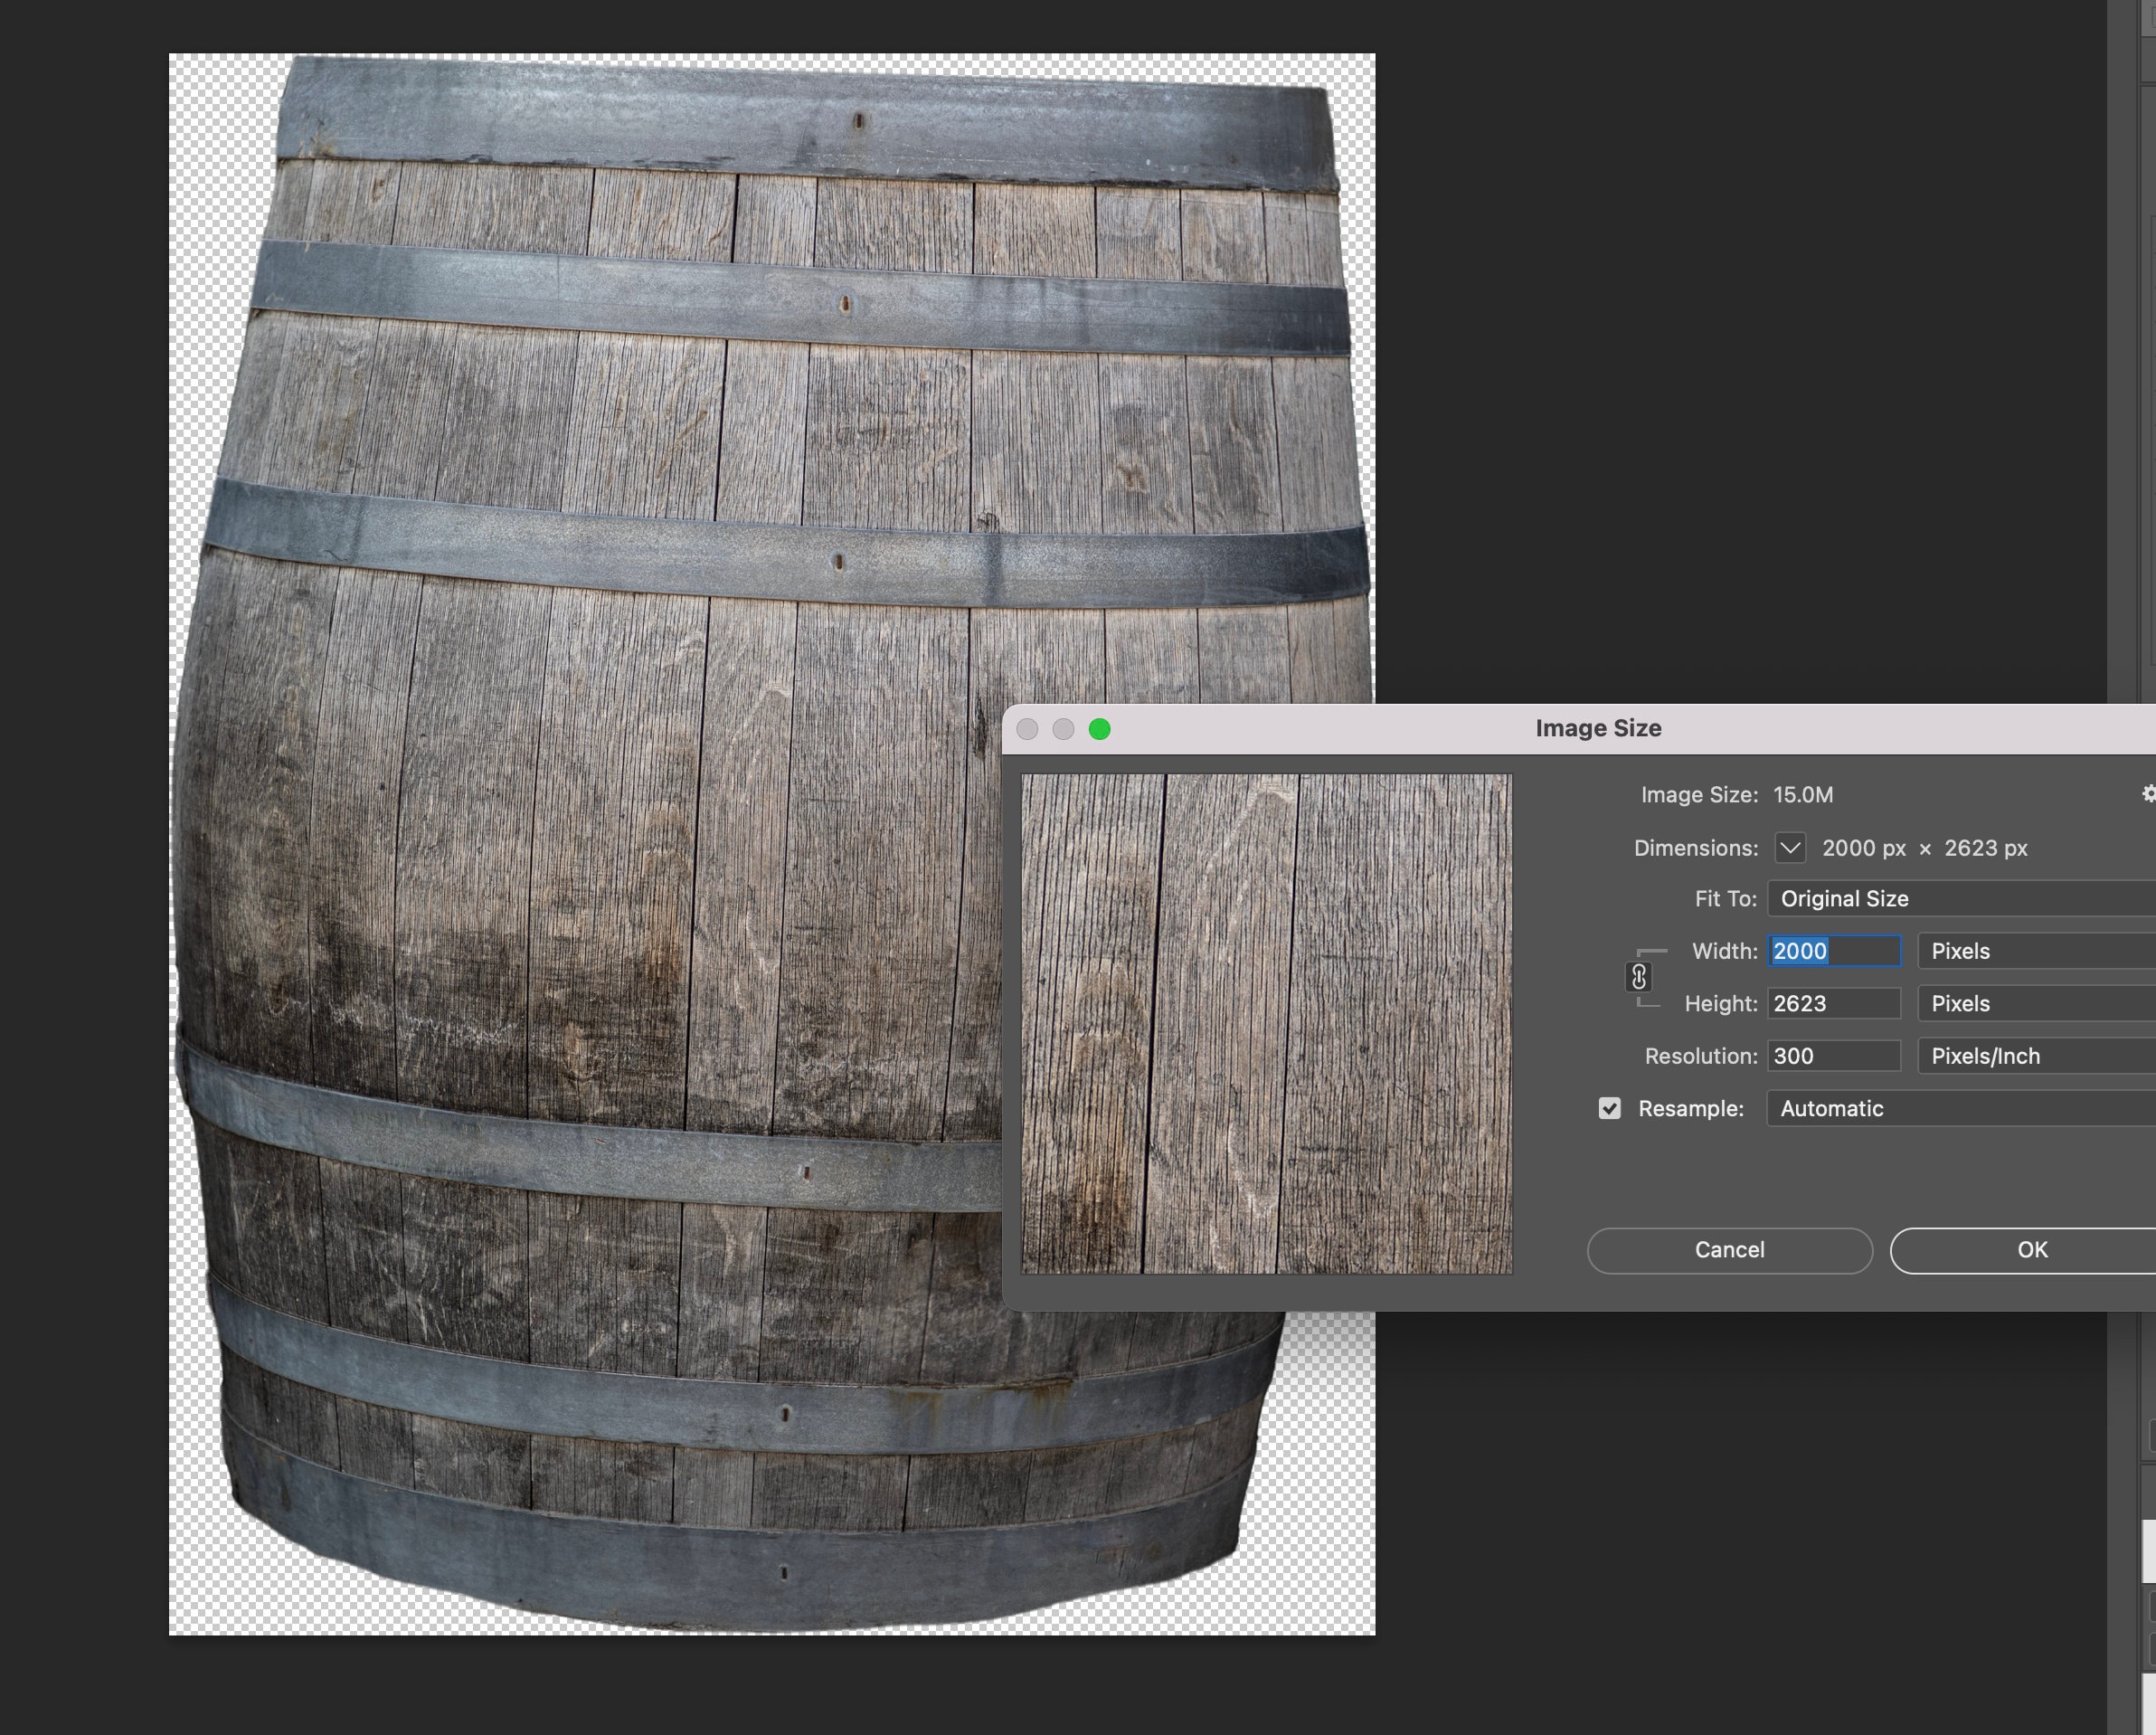
Task: Open the Width units dropdown showing Pixels
Action: [2032, 951]
